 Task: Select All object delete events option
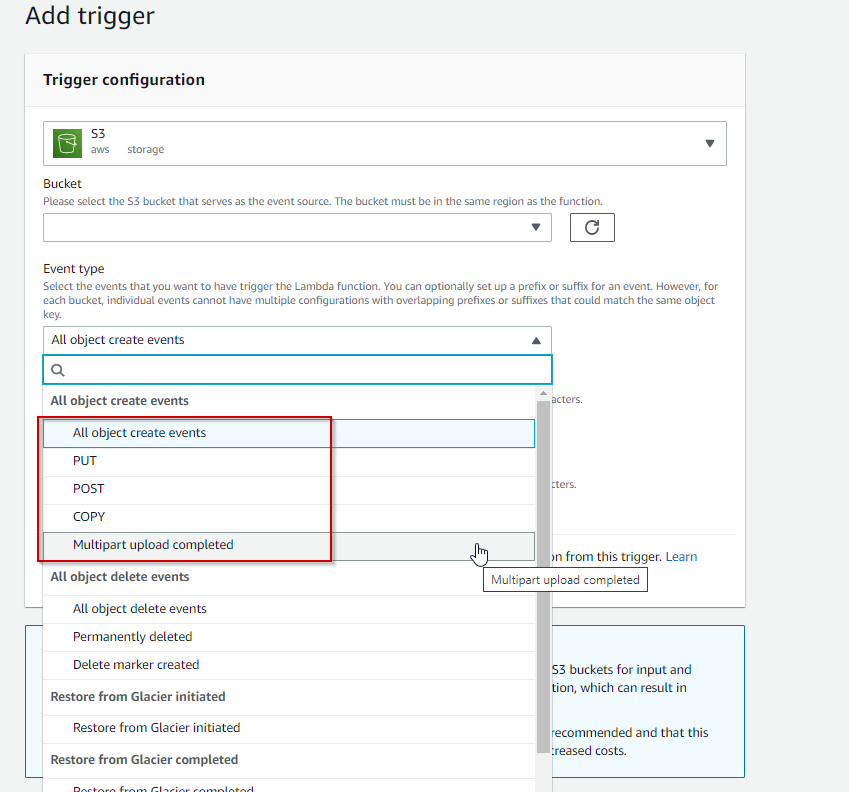pos(289,609)
